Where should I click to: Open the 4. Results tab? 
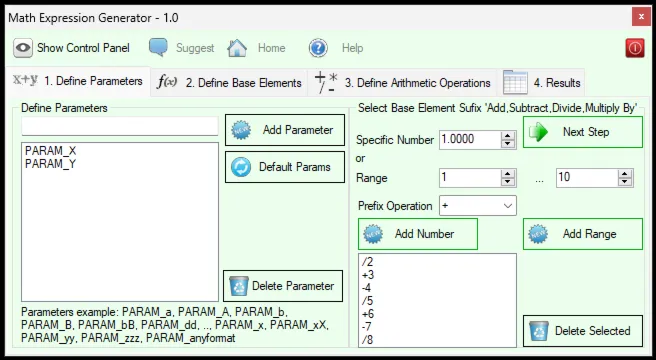(x=541, y=82)
